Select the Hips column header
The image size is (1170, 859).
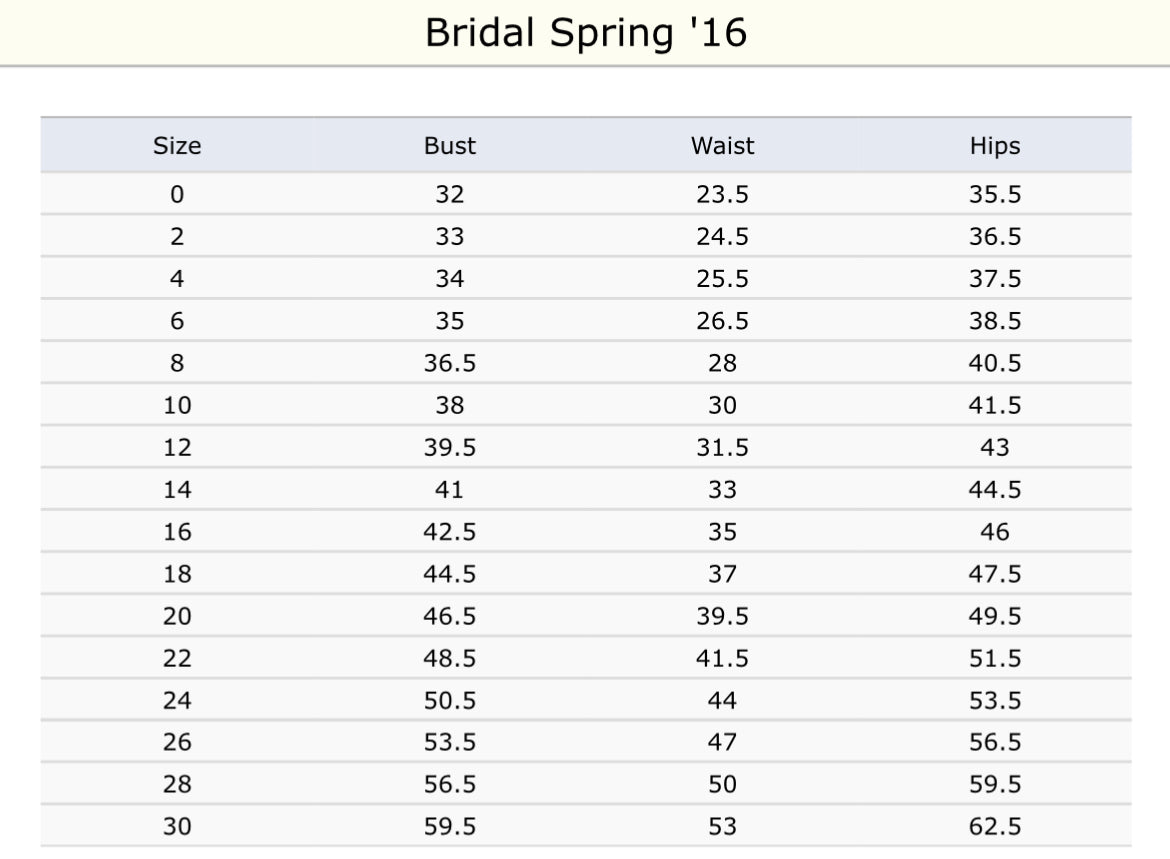click(x=994, y=146)
